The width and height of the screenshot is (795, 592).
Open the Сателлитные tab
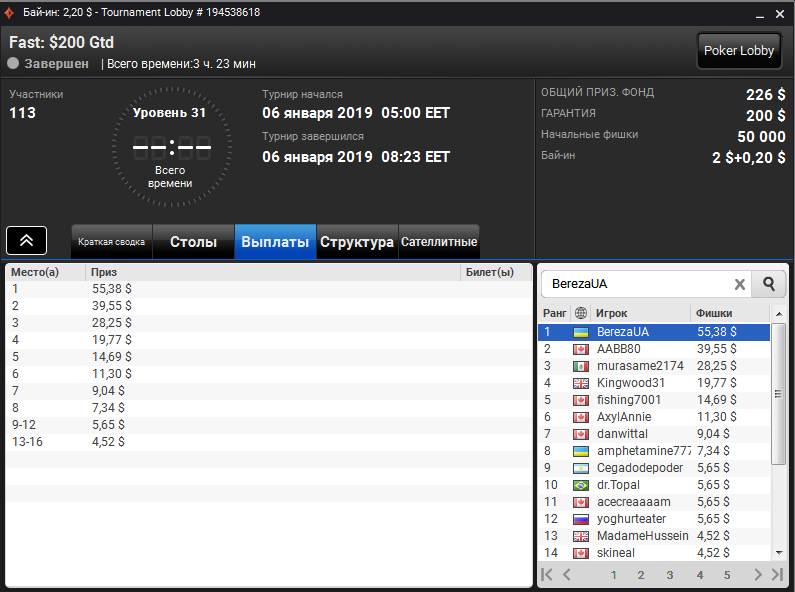pos(439,242)
